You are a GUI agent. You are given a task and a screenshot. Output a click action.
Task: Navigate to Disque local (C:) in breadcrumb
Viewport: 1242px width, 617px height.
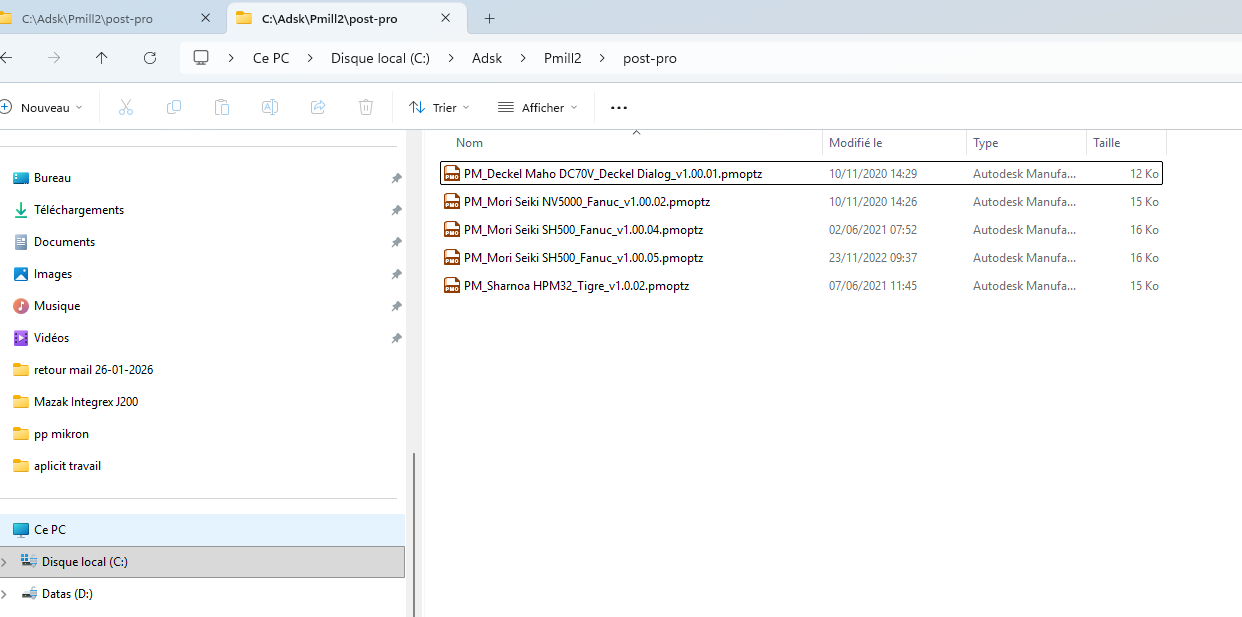coord(381,58)
